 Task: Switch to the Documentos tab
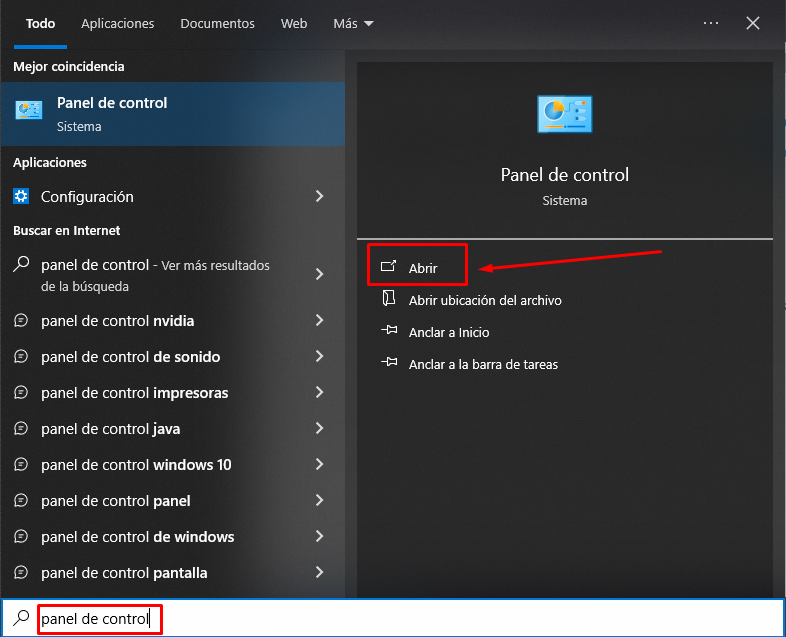218,24
